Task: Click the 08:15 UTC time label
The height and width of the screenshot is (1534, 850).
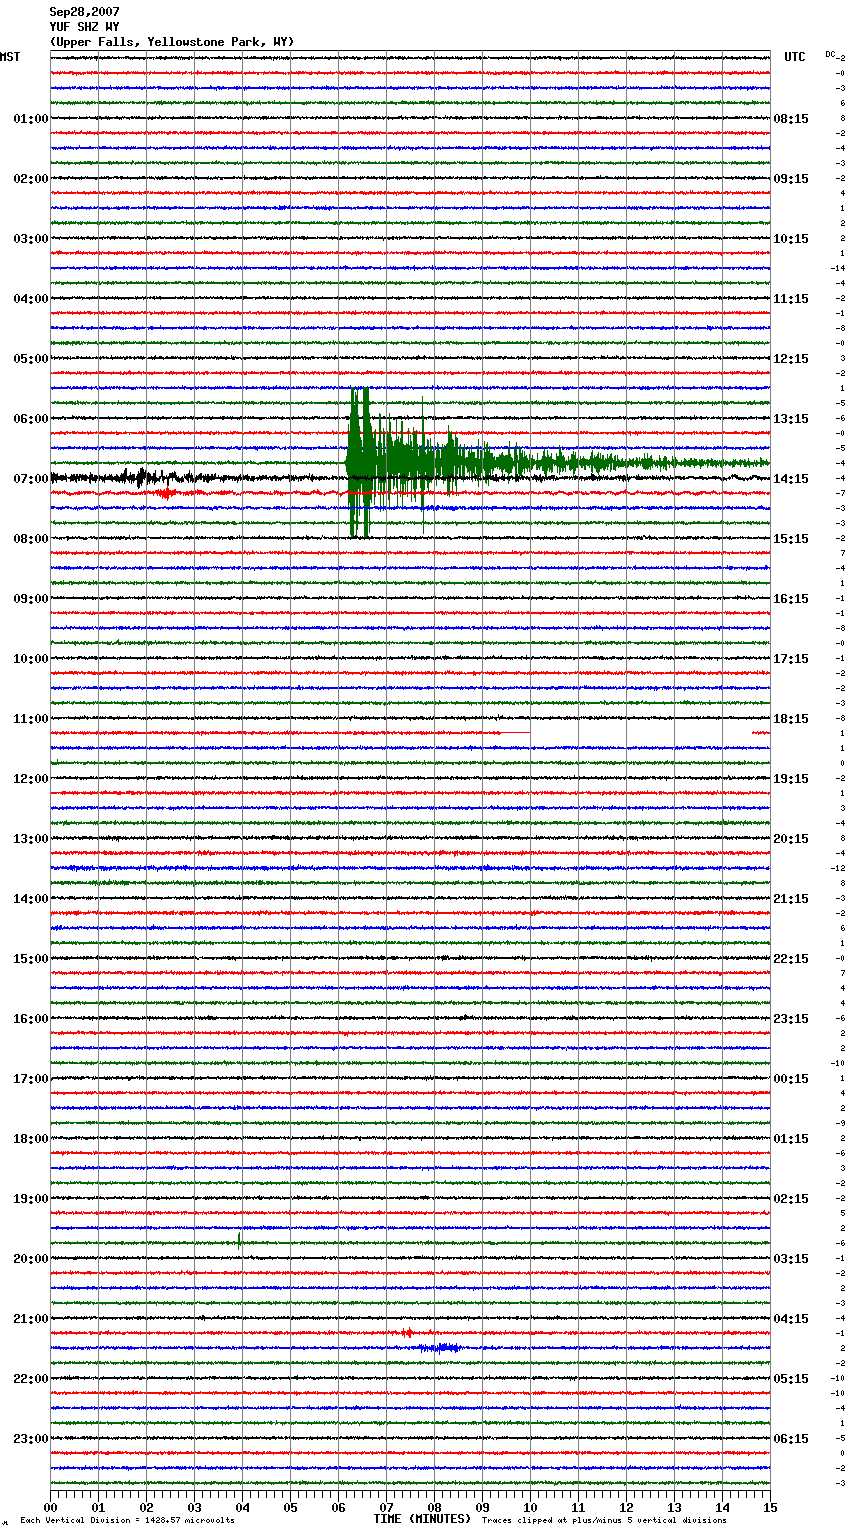Action: click(x=791, y=119)
